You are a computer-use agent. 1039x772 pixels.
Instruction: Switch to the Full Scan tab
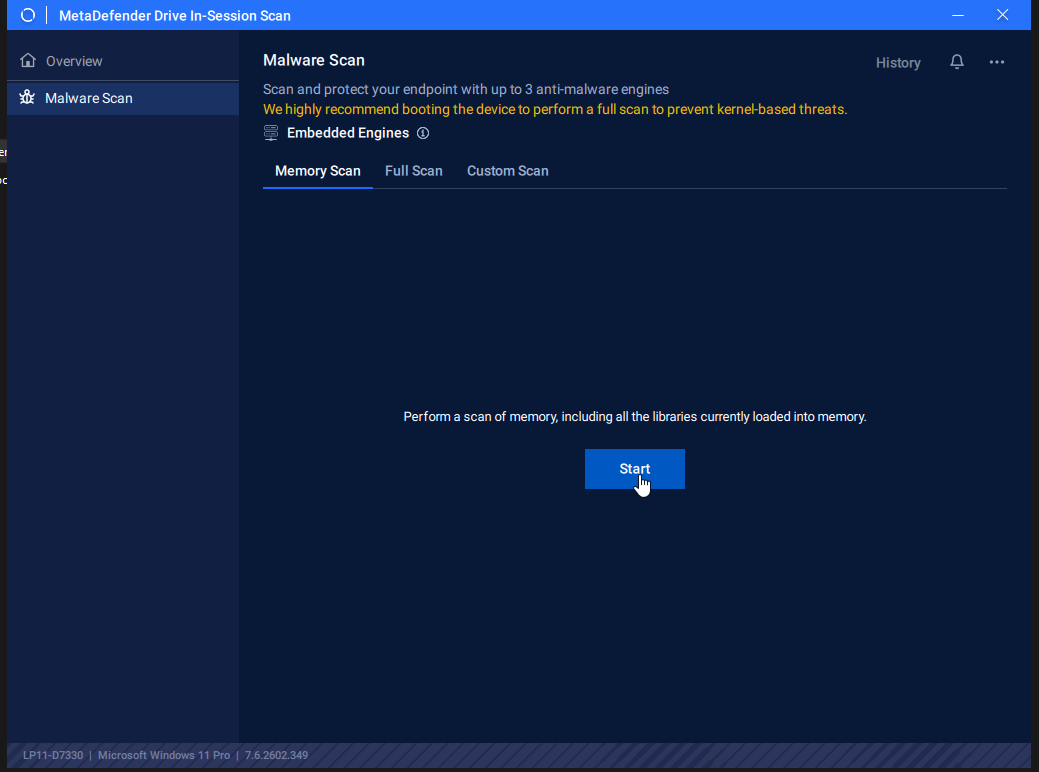413,171
